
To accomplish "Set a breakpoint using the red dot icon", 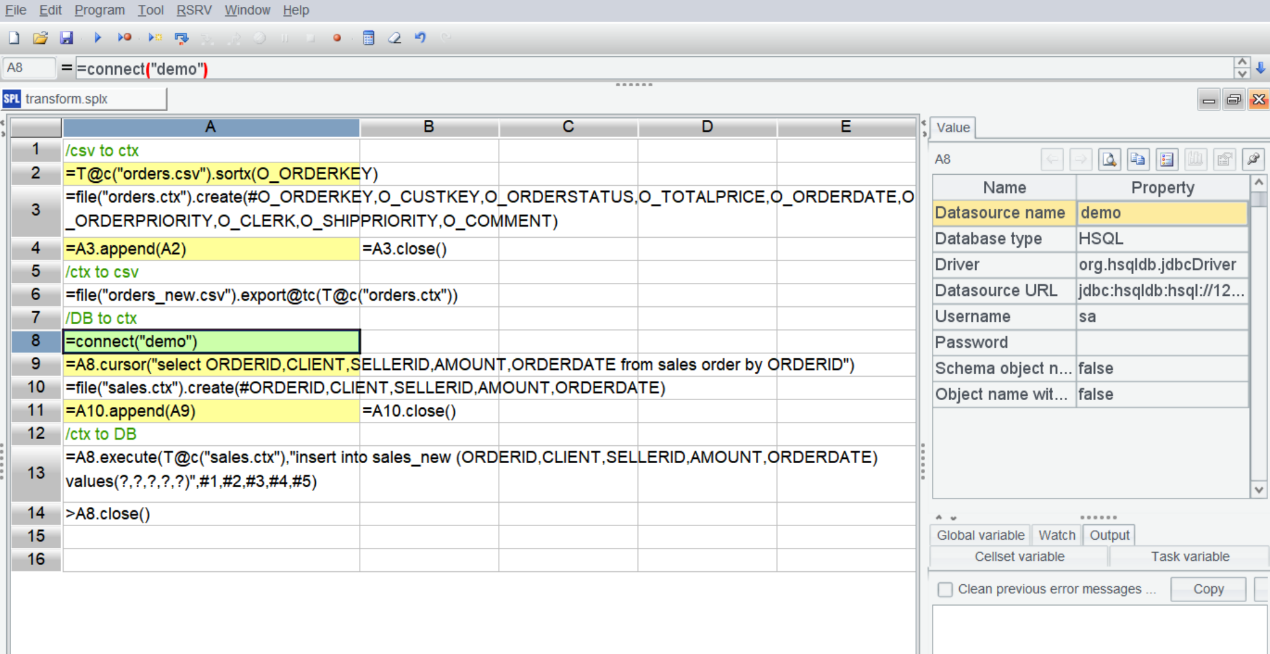I will click(336, 36).
